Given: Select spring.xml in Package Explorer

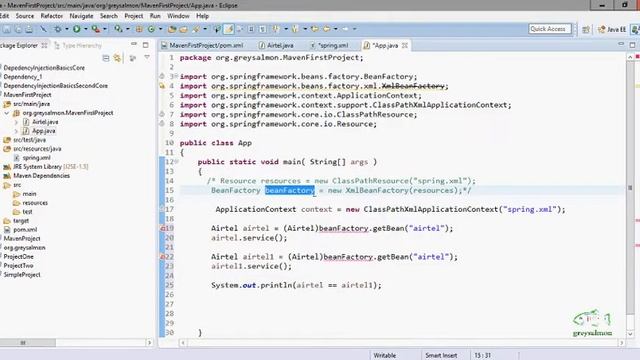Looking at the screenshot, I should pos(32,158).
